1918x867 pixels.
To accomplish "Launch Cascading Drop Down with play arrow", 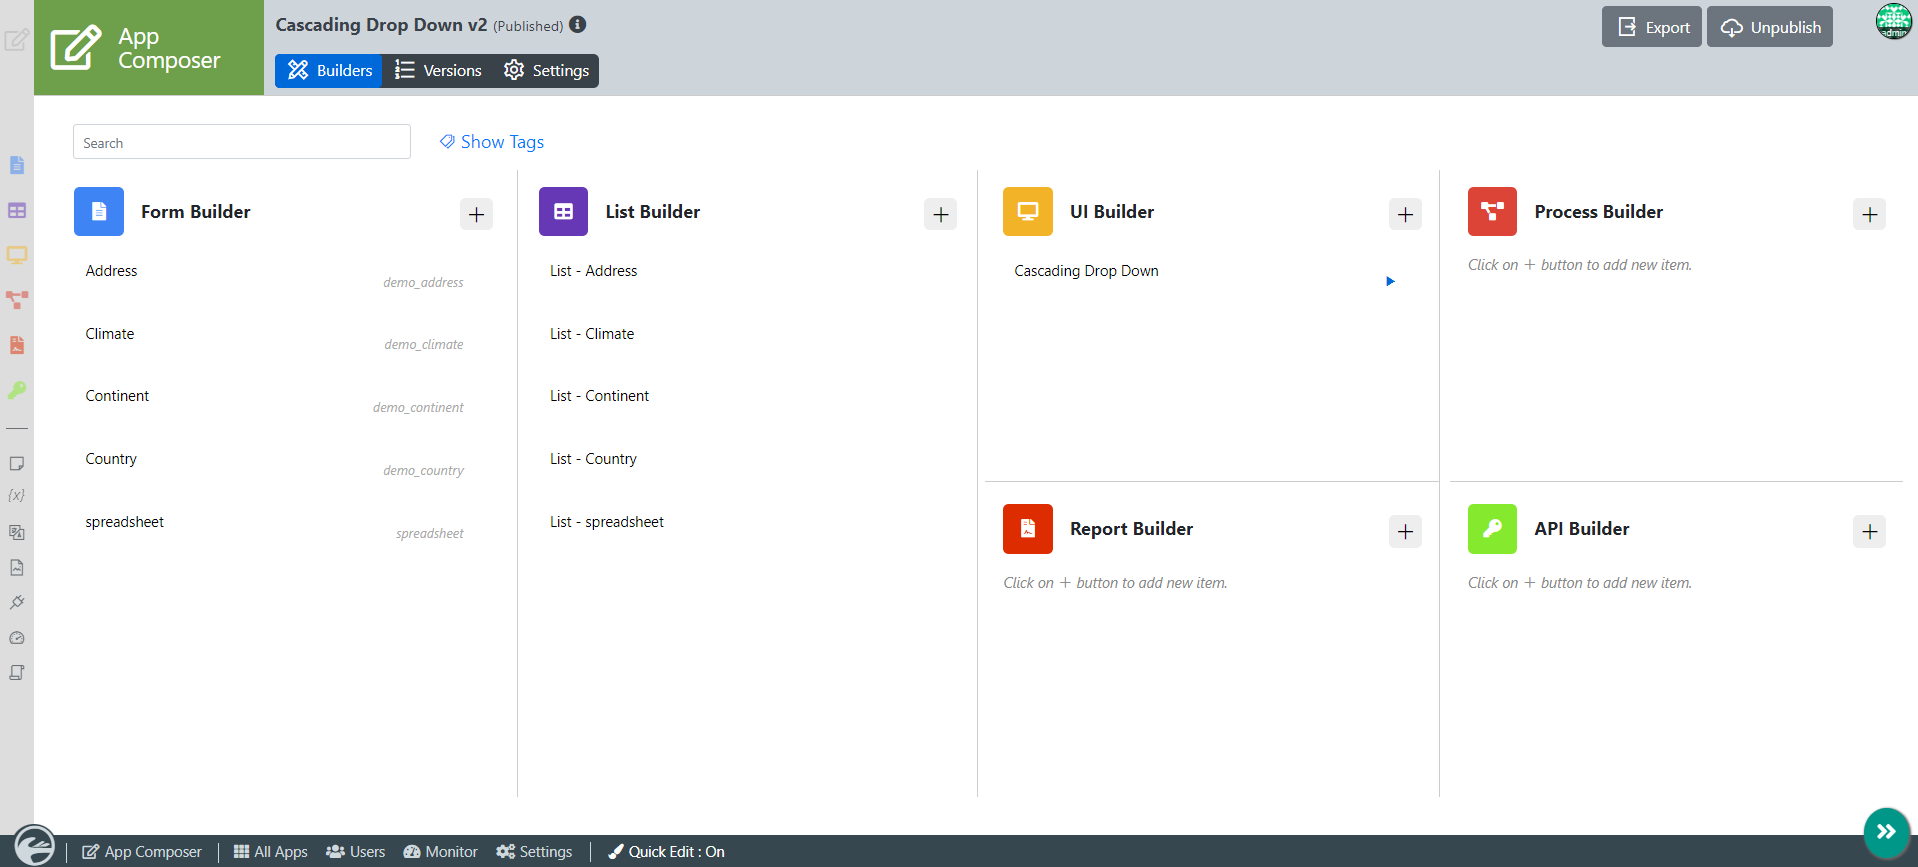I will click(x=1390, y=281).
